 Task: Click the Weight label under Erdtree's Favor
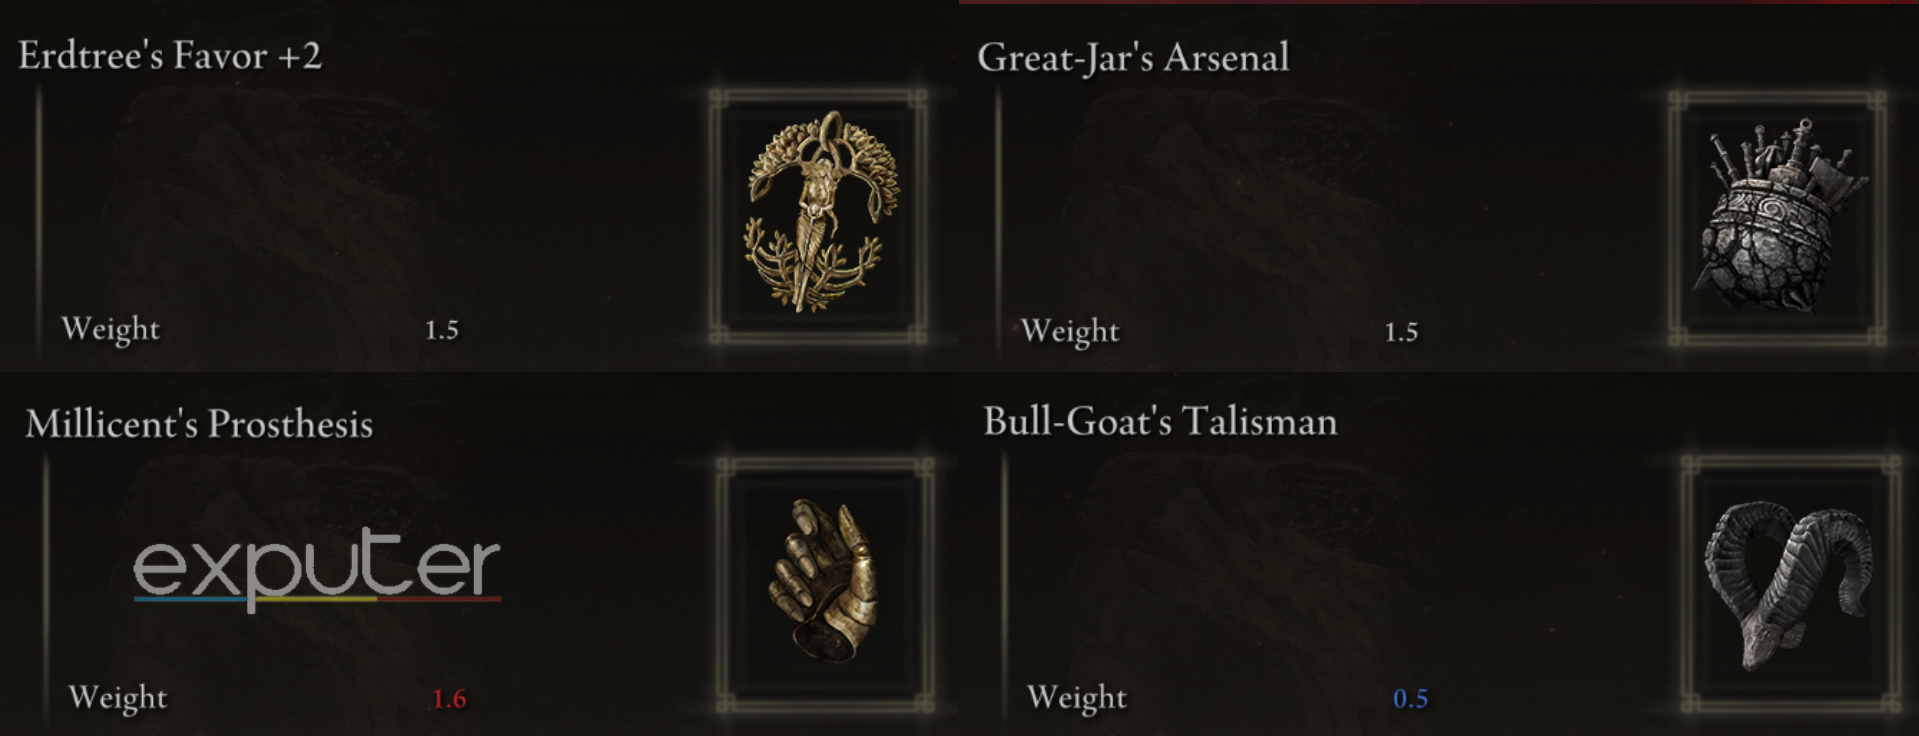tap(110, 329)
